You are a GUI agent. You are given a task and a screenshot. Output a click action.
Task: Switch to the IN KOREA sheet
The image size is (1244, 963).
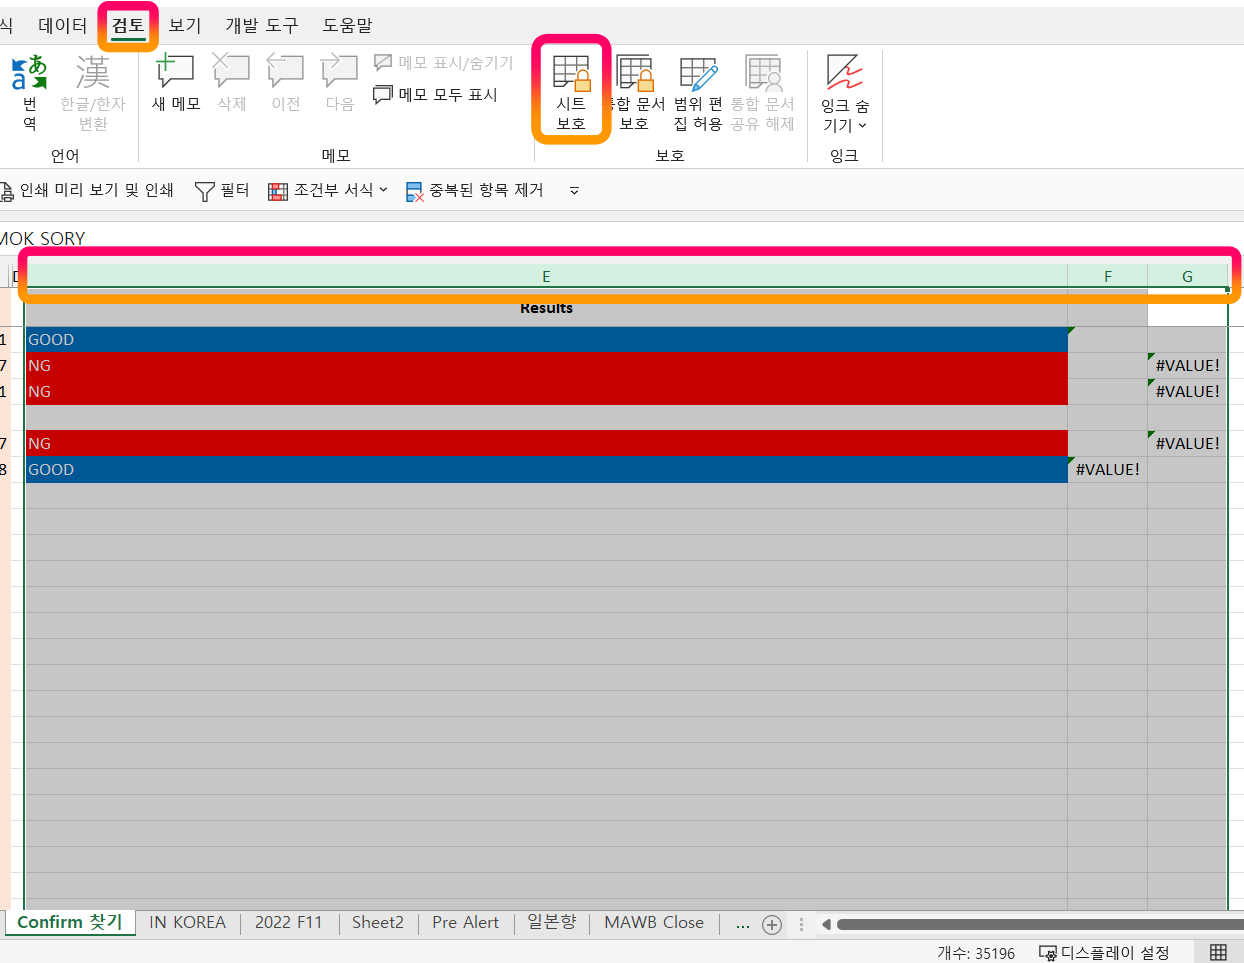(187, 922)
